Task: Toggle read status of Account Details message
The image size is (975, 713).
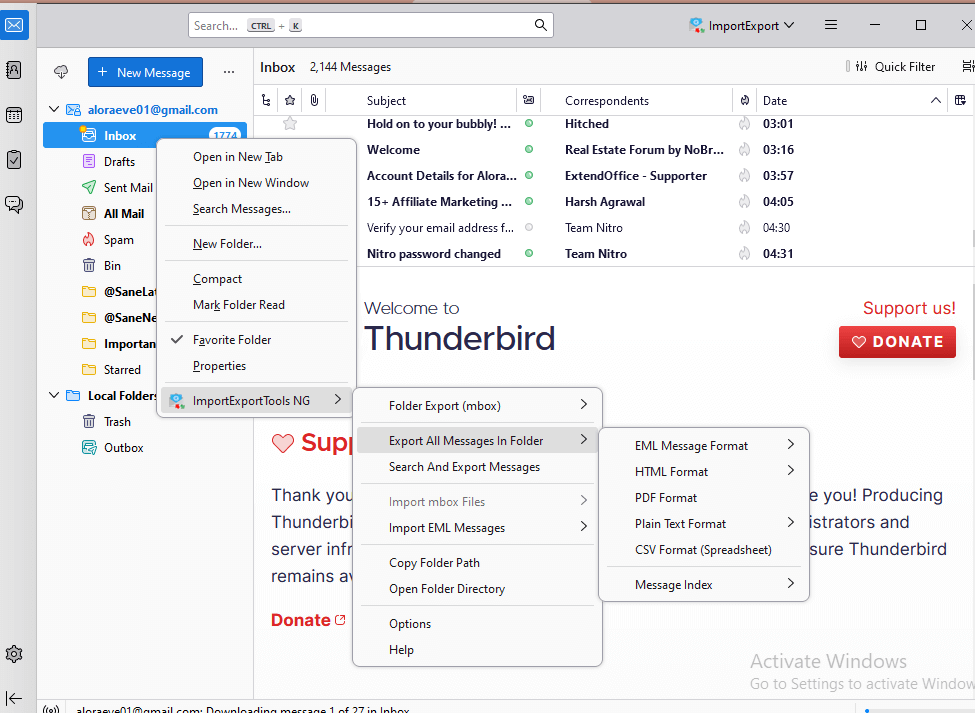Action: 529,175
